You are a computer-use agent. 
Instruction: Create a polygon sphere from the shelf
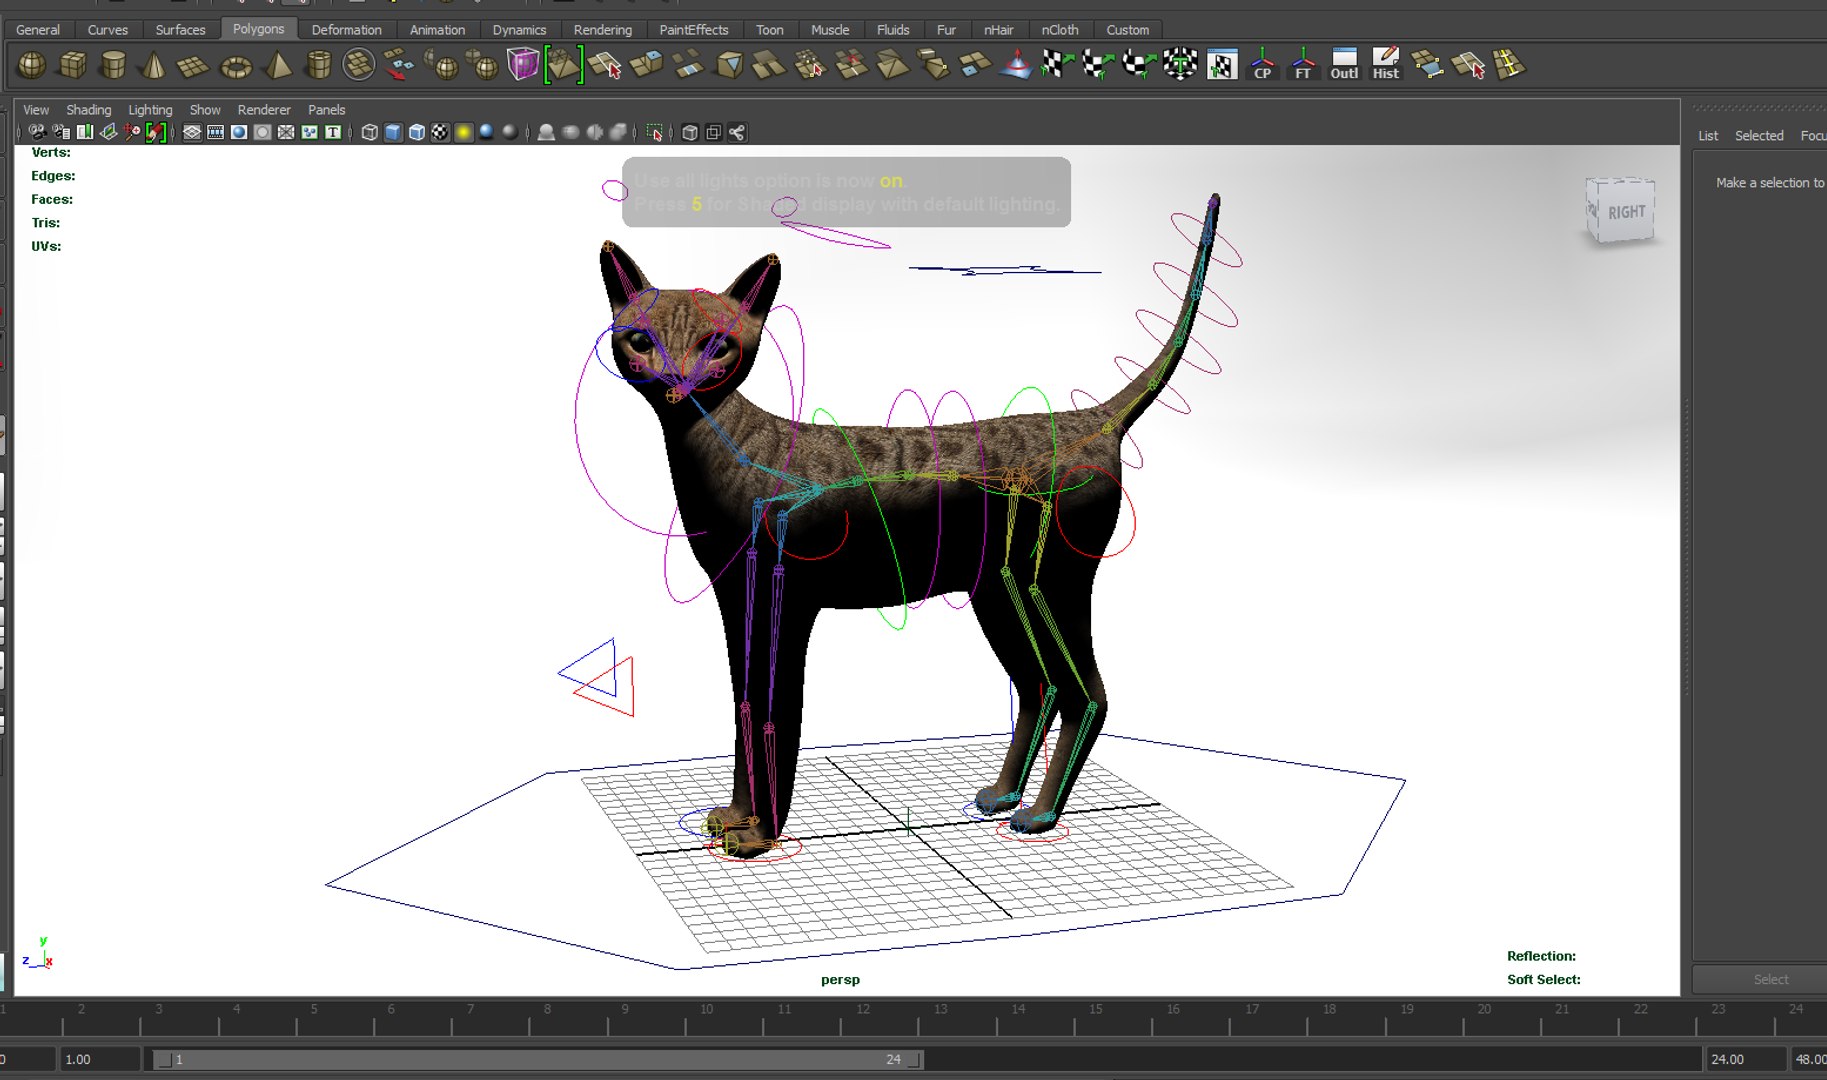click(x=32, y=66)
